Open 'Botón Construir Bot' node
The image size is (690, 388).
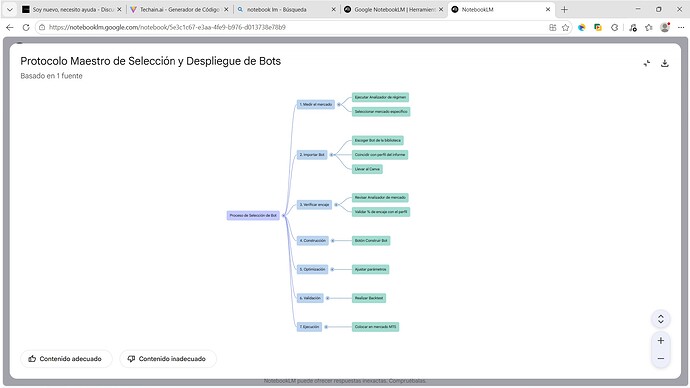(x=371, y=241)
